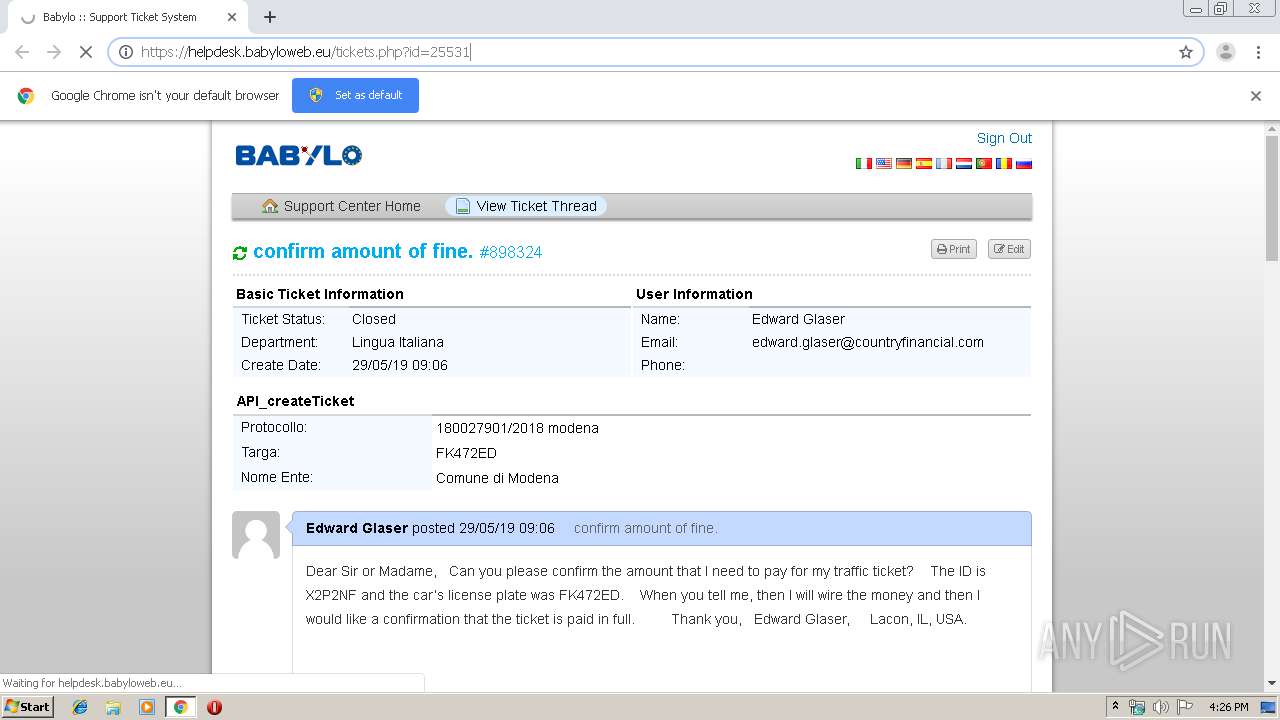This screenshot has width=1280, height=720.
Task: Switch language to French flag
Action: [x=944, y=163]
